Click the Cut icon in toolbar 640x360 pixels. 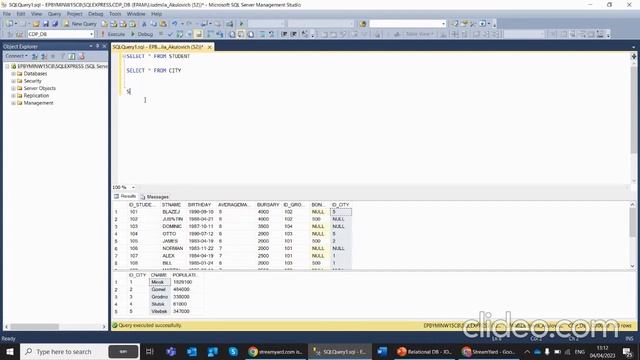pos(144,24)
